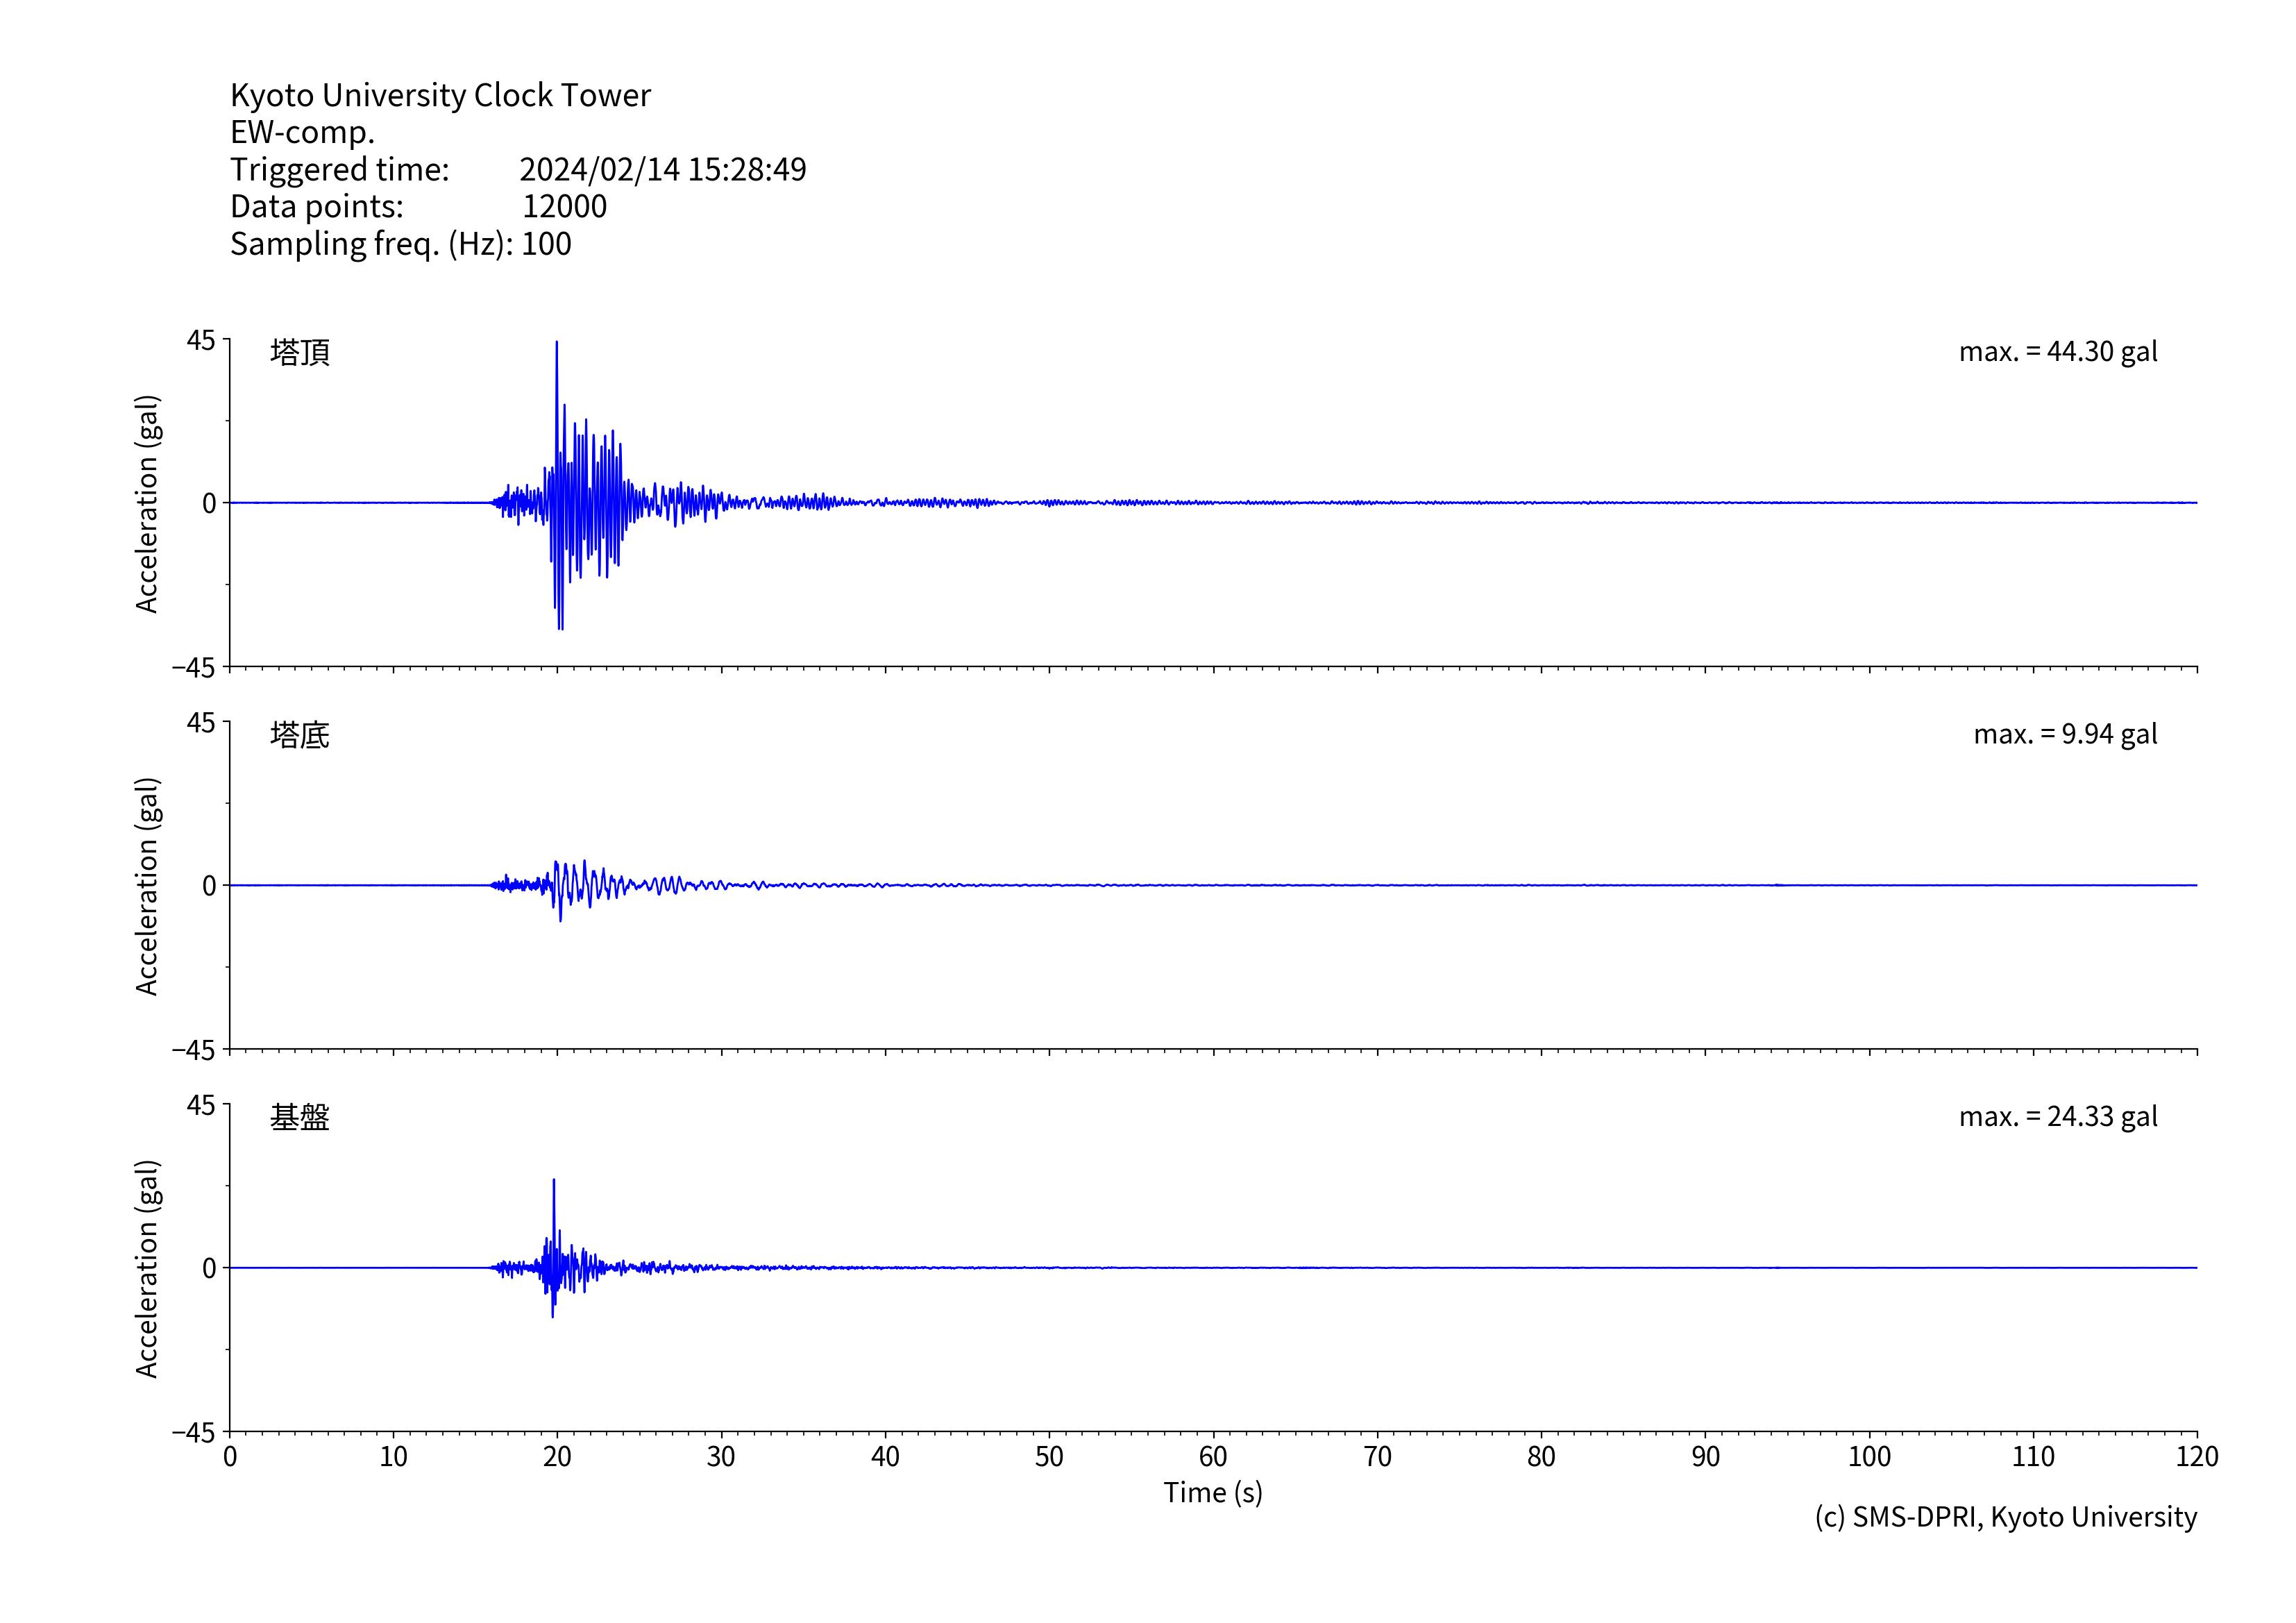Click the 塔頂 panel label
2296x1623 pixels.
pyautogui.click(x=300, y=352)
